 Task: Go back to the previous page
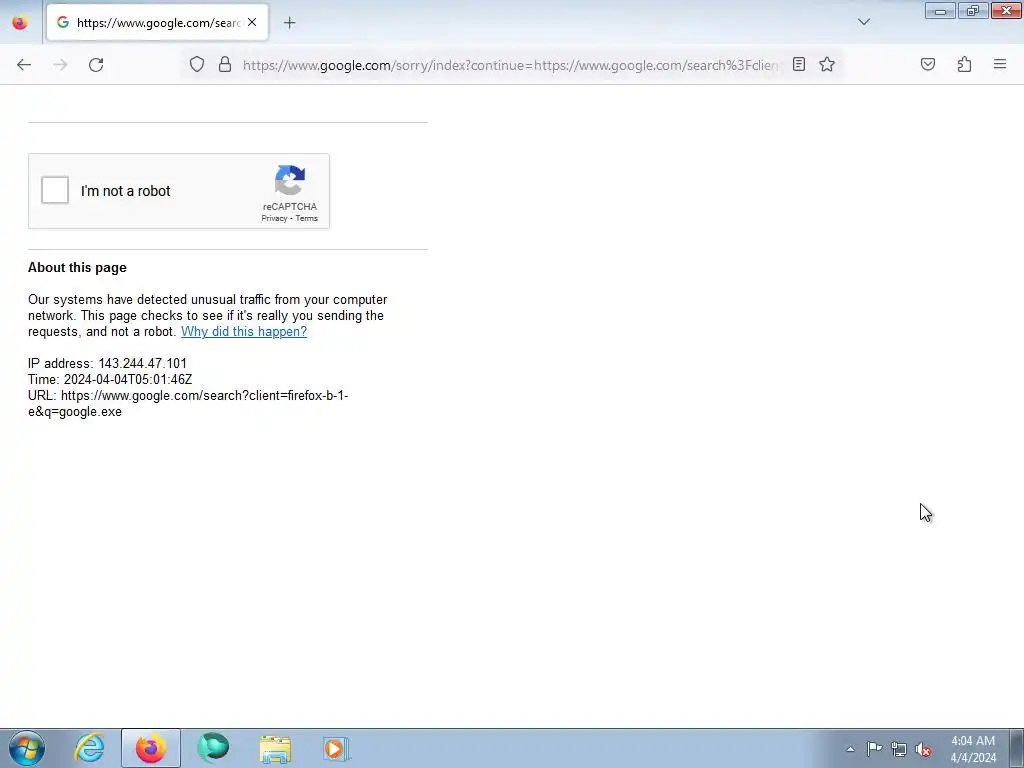tap(24, 65)
